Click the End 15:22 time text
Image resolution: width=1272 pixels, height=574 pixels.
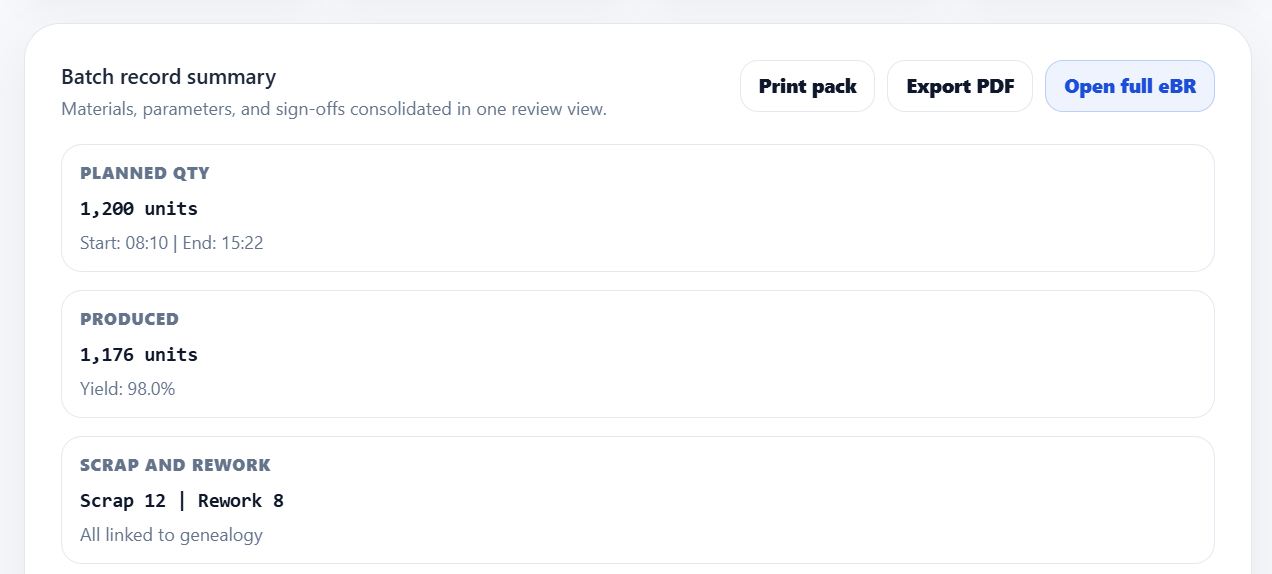coord(222,243)
